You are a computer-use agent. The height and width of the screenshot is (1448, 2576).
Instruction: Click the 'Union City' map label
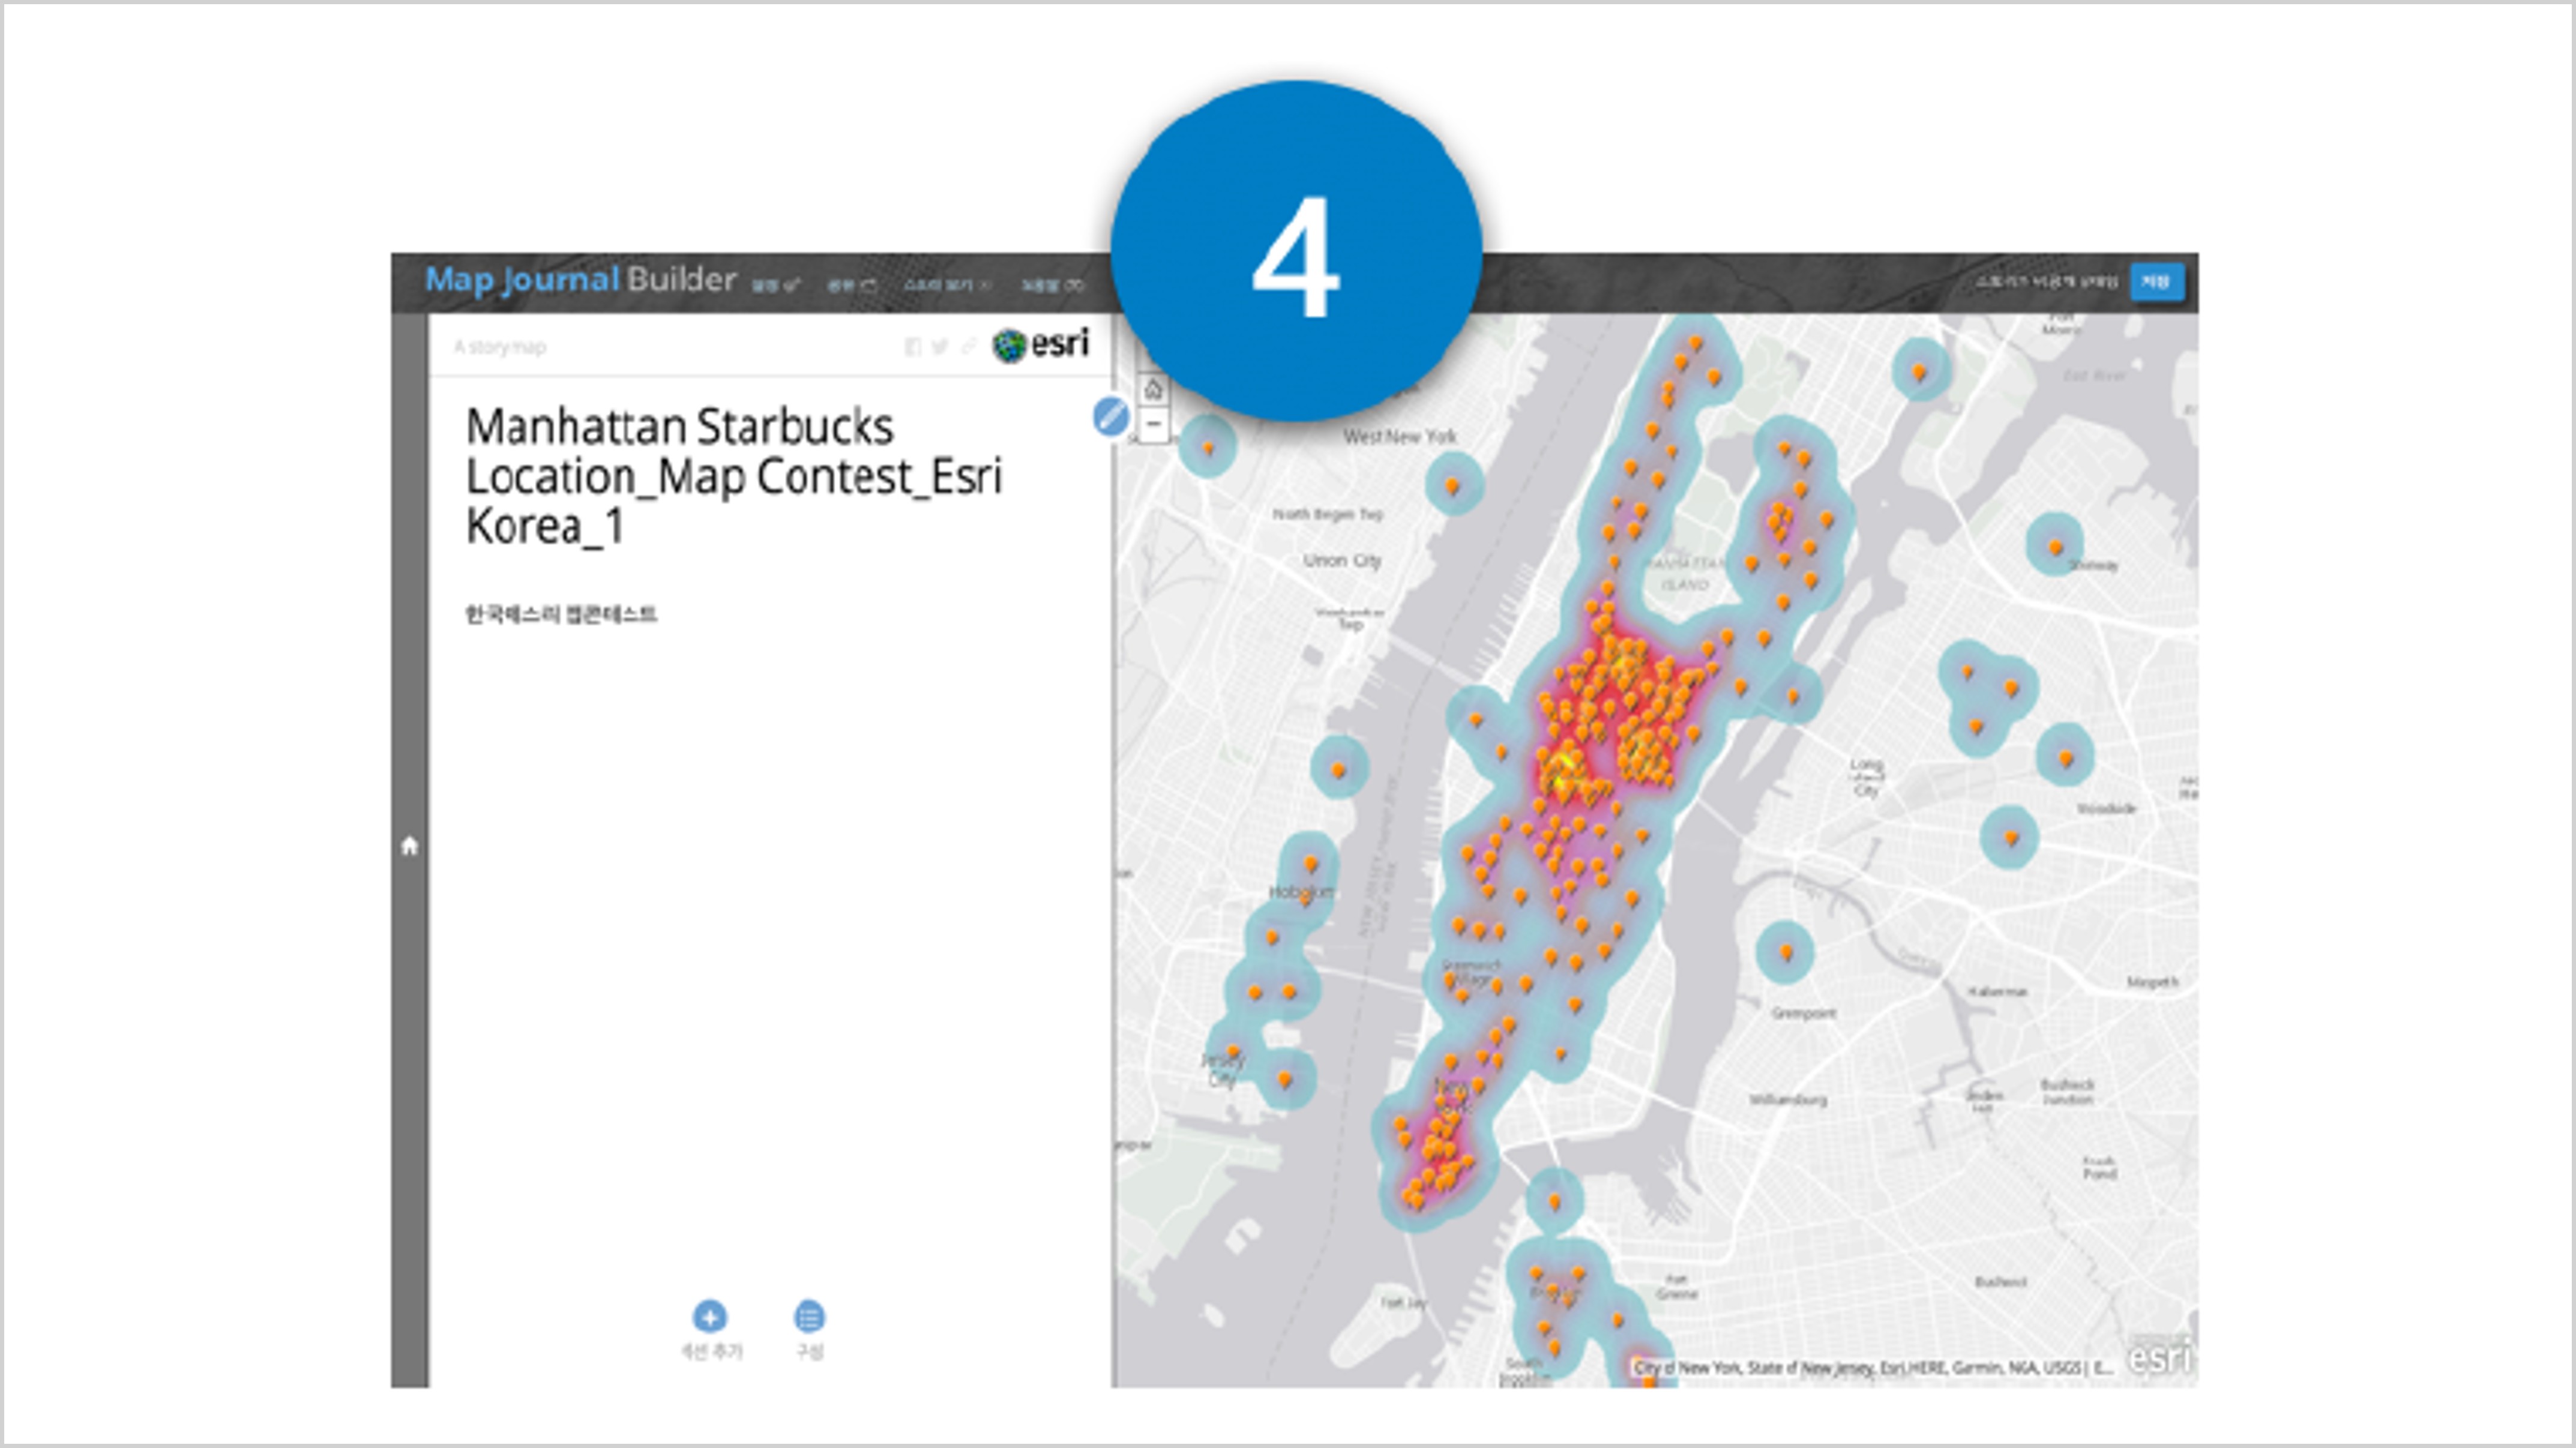coord(1342,561)
